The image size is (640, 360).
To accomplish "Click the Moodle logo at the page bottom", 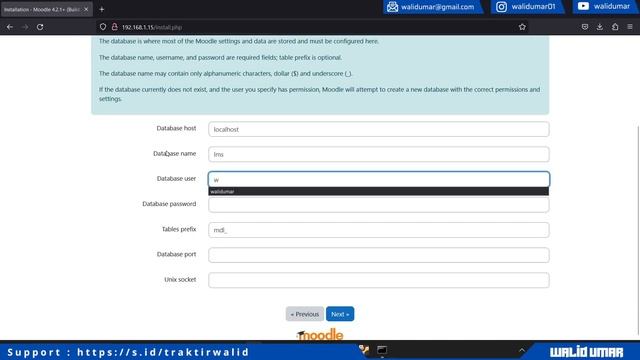I will [x=320, y=334].
